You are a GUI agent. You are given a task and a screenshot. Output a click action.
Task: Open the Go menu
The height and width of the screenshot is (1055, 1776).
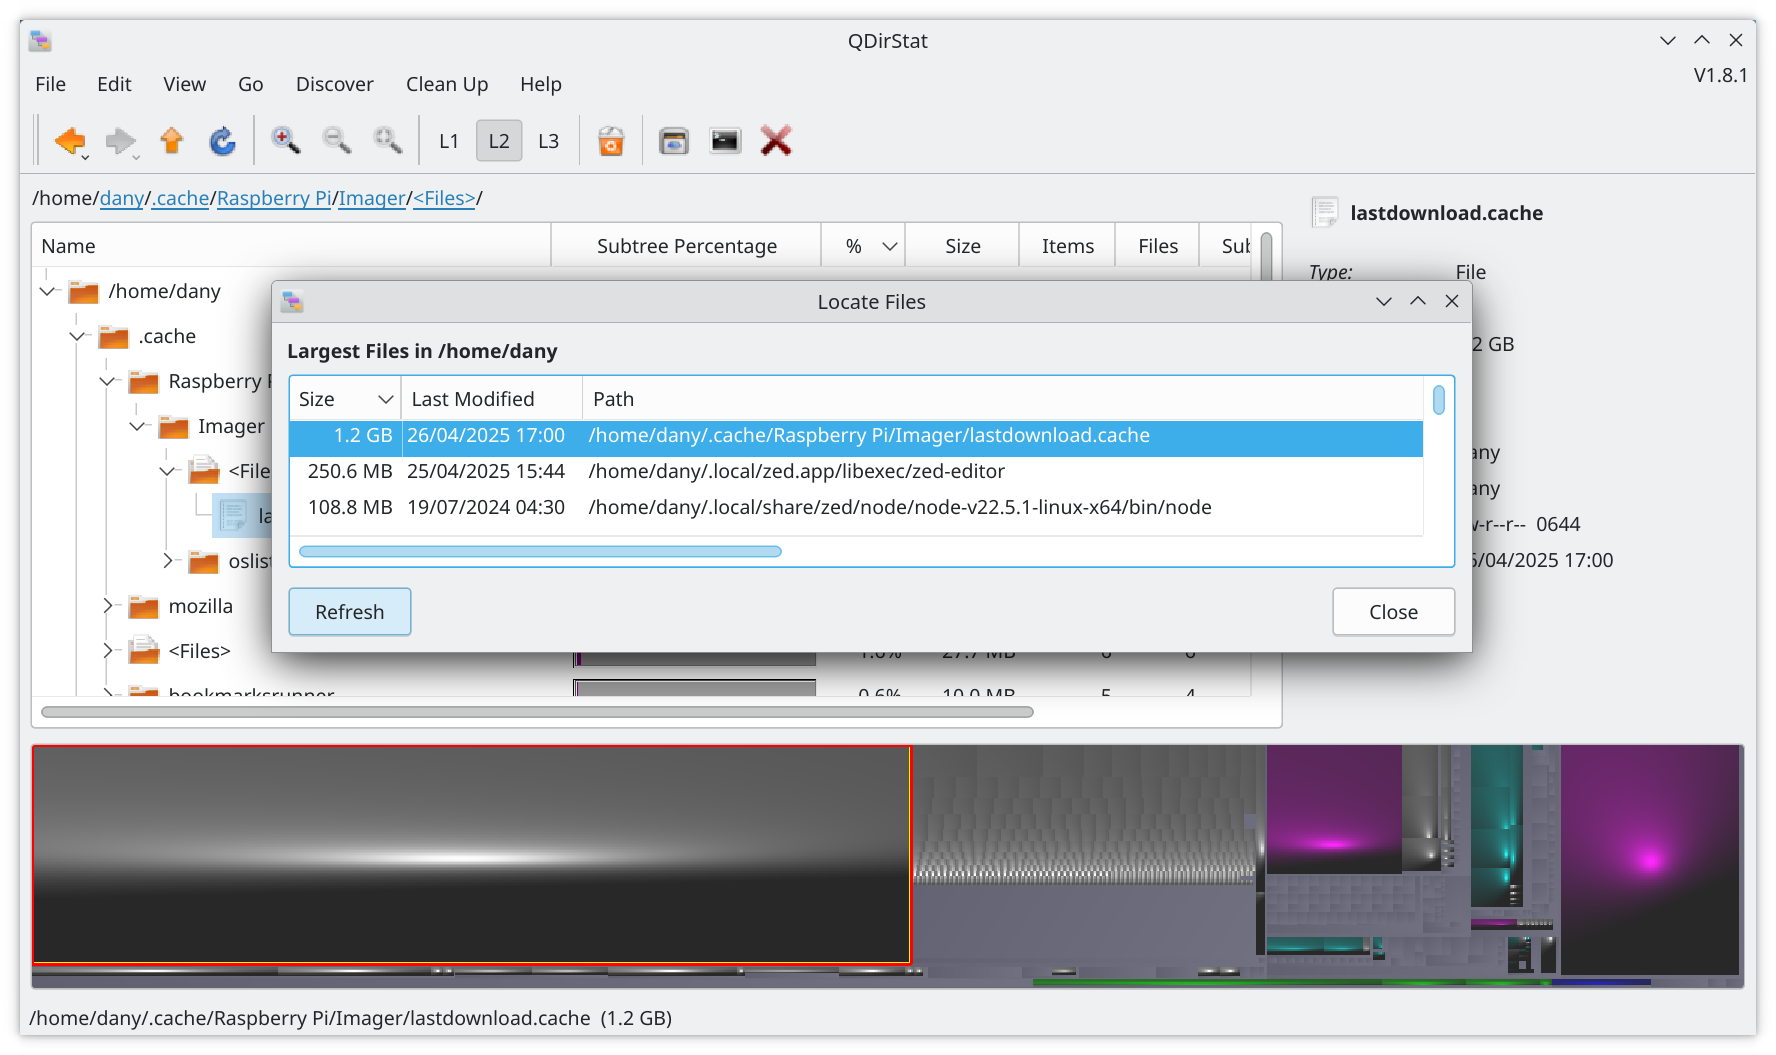250,84
